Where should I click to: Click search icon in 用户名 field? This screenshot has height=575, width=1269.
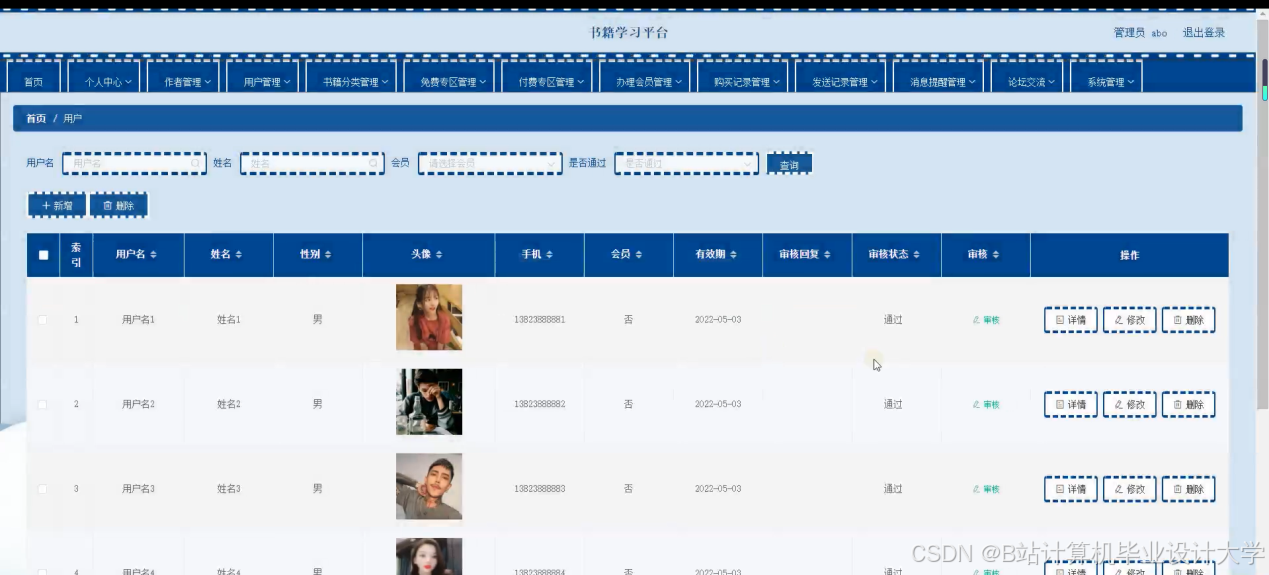(196, 163)
